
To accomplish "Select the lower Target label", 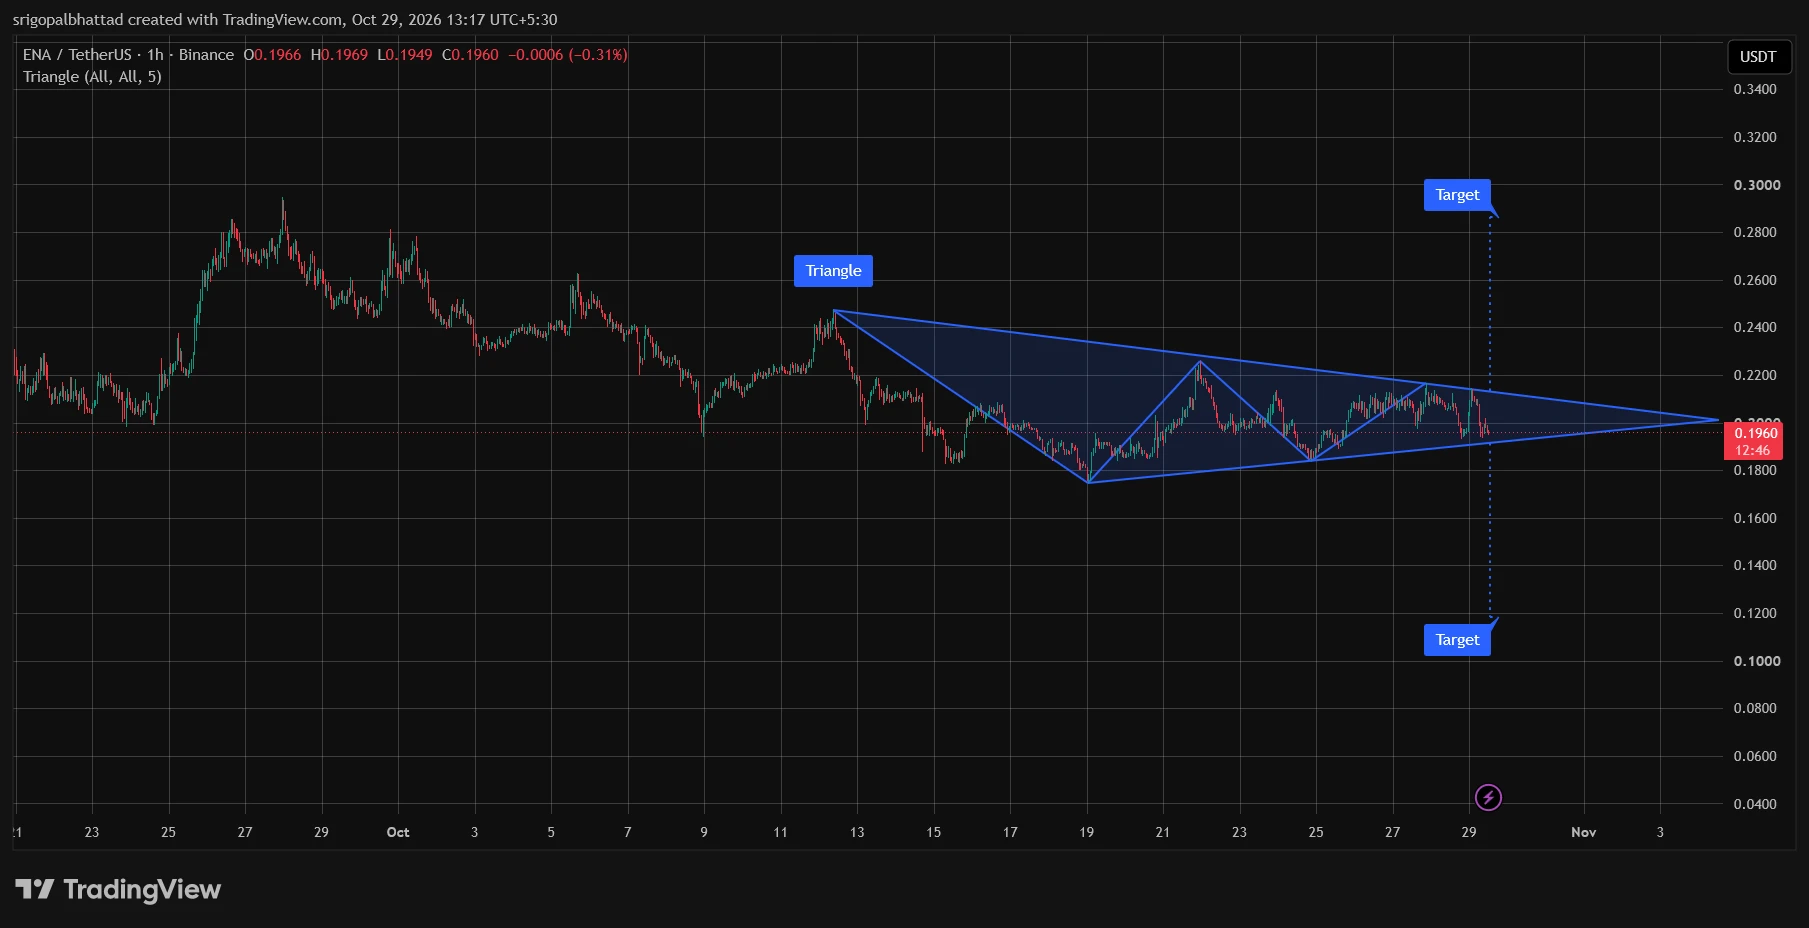I will click(x=1457, y=640).
